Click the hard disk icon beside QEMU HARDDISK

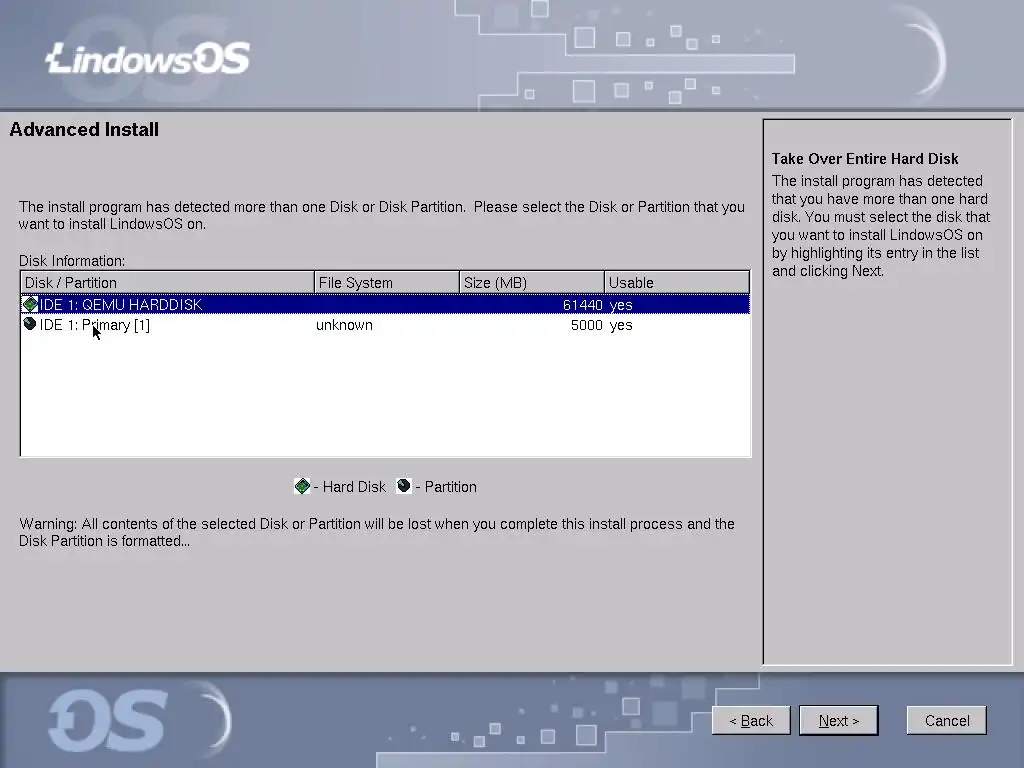30,304
